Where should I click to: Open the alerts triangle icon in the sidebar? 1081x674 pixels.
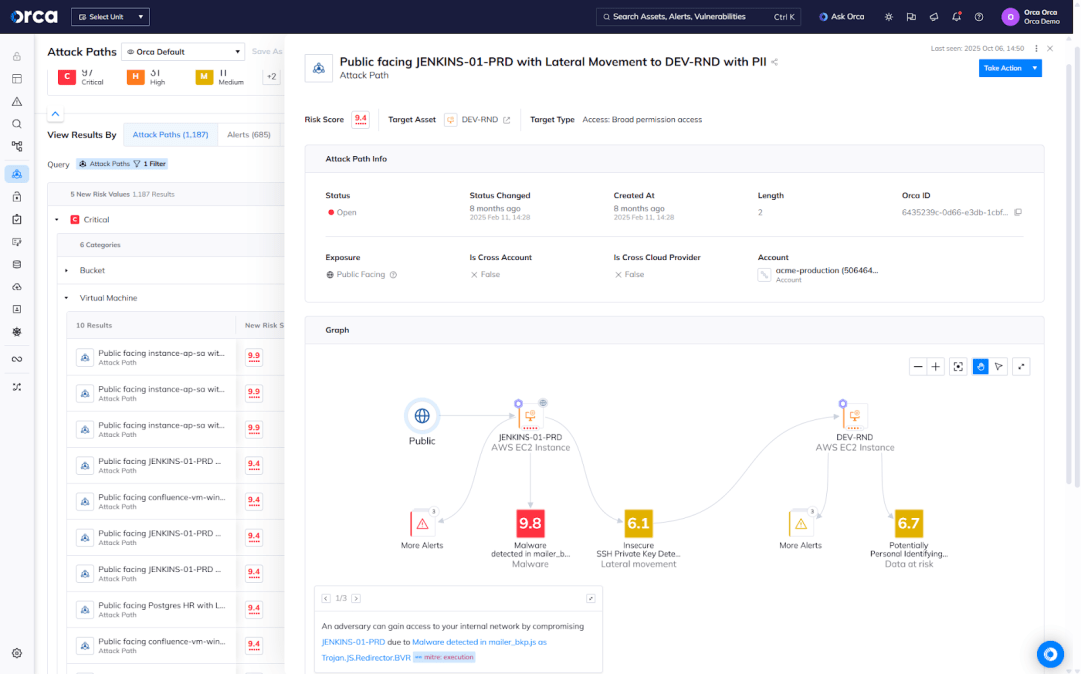point(16,100)
